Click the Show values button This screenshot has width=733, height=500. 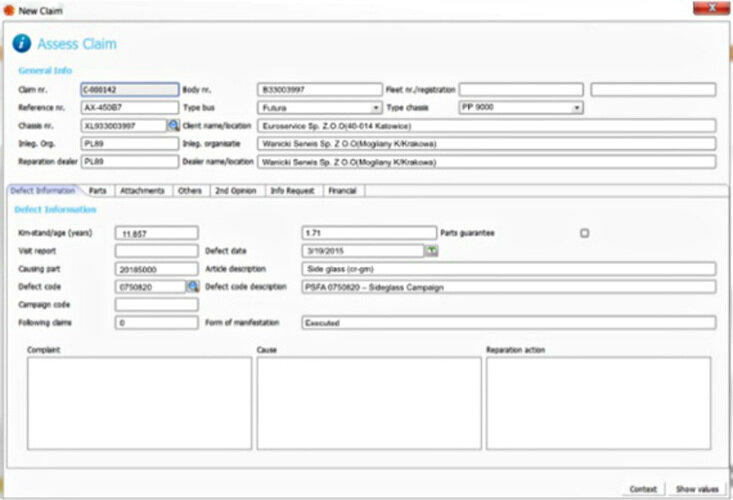(696, 489)
